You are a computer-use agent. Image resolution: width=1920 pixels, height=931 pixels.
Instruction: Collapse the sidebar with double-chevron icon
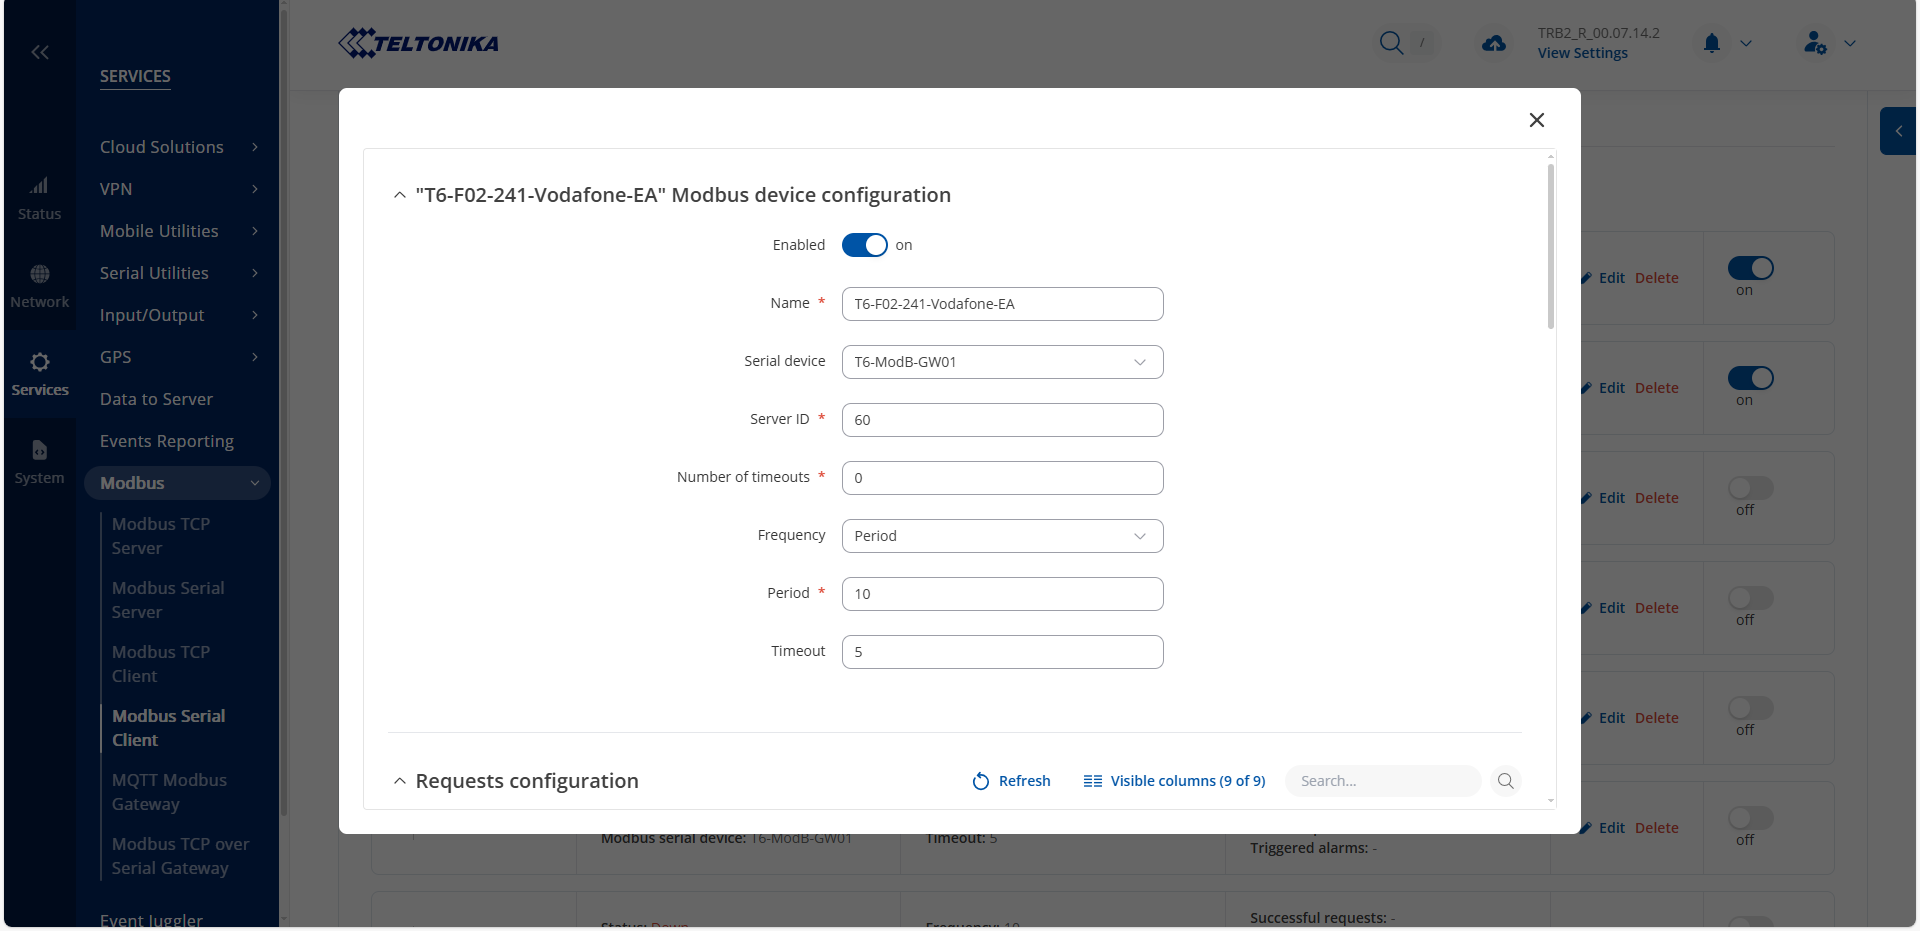[40, 52]
